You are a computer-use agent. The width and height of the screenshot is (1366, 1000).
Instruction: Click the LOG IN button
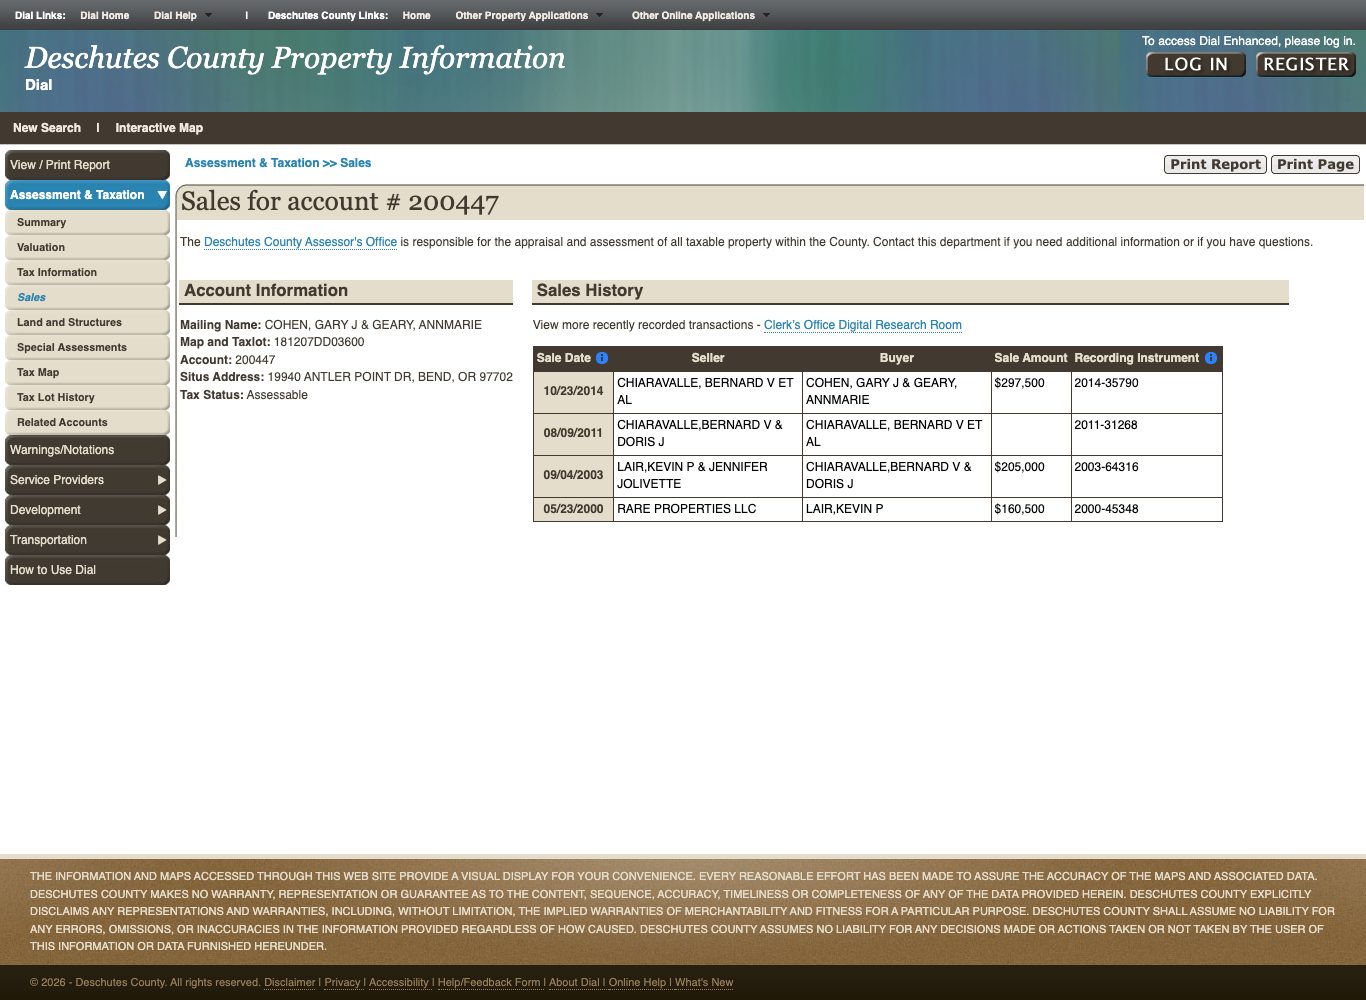[x=1195, y=64]
